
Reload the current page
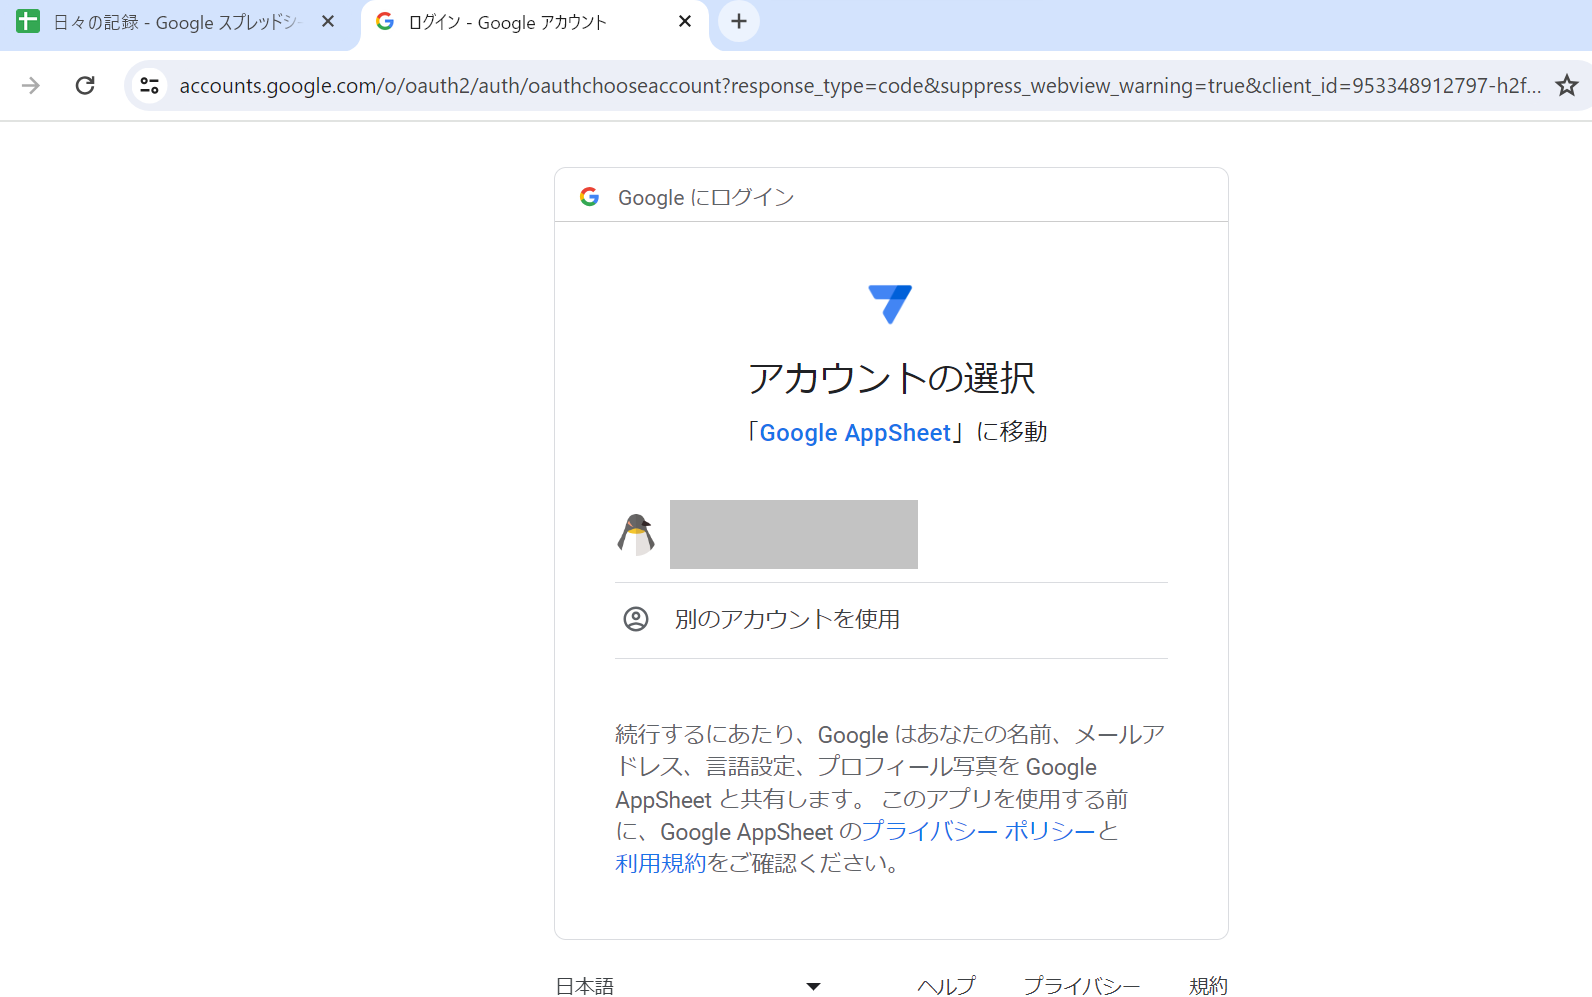pyautogui.click(x=85, y=86)
